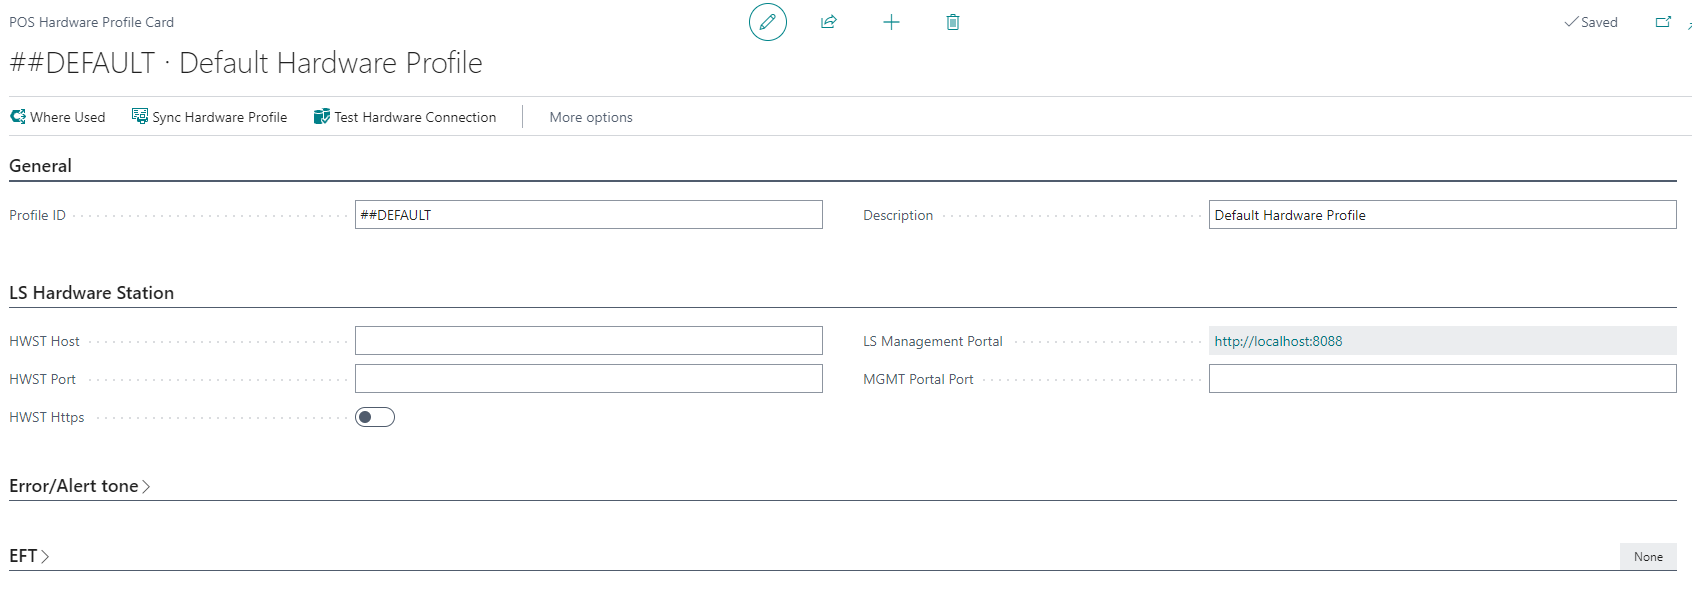This screenshot has width=1692, height=610.
Task: Click the Sync Hardware Profile icon
Action: click(140, 117)
